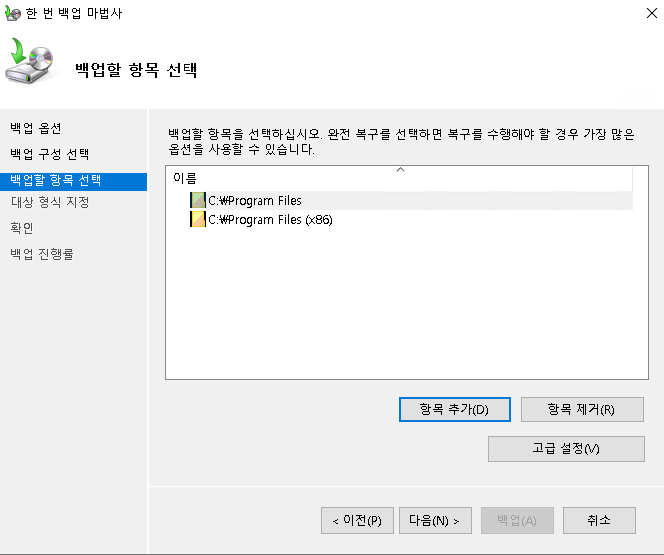Open the 백업 진행률 step
The width and height of the screenshot is (664, 555).
tap(42, 254)
